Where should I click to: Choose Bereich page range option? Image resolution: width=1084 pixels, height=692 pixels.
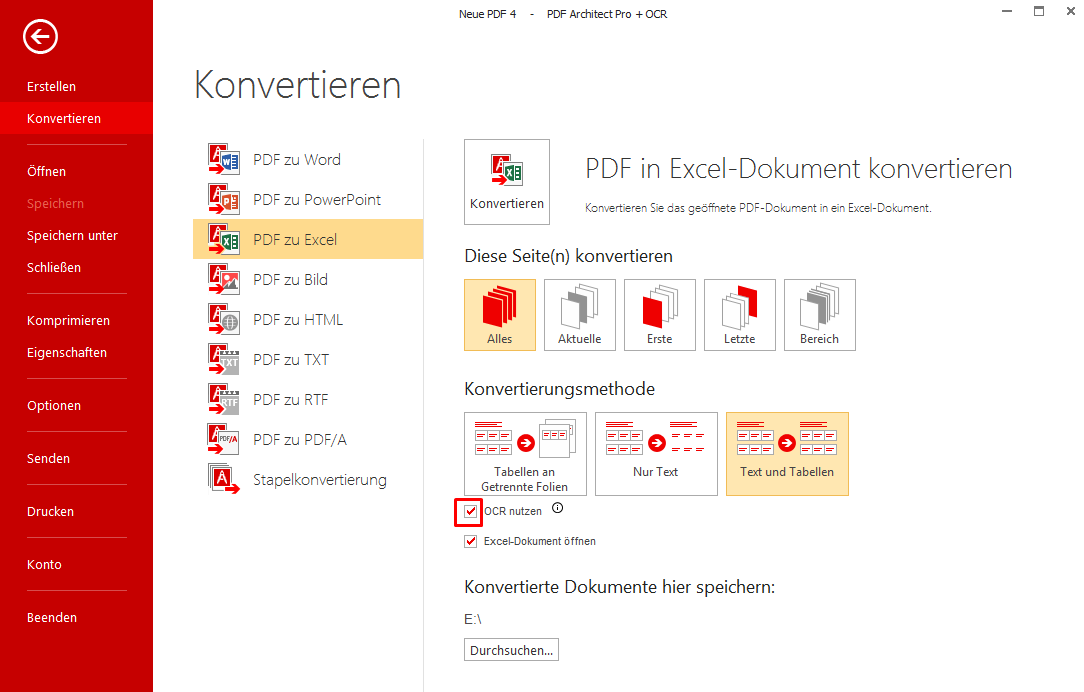[820, 315]
